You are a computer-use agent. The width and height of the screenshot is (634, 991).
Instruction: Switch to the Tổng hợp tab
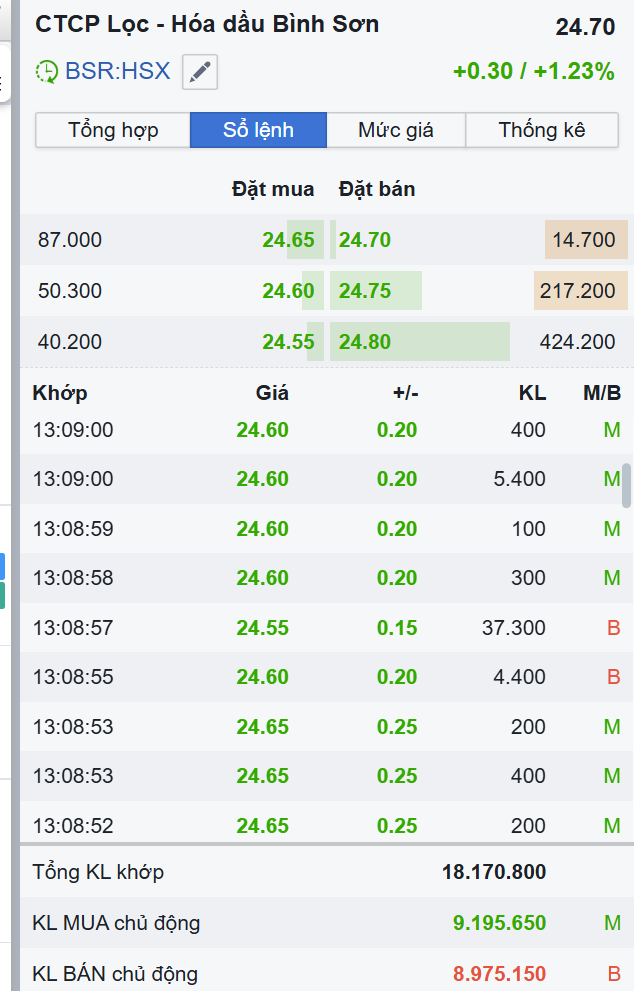pyautogui.click(x=113, y=130)
